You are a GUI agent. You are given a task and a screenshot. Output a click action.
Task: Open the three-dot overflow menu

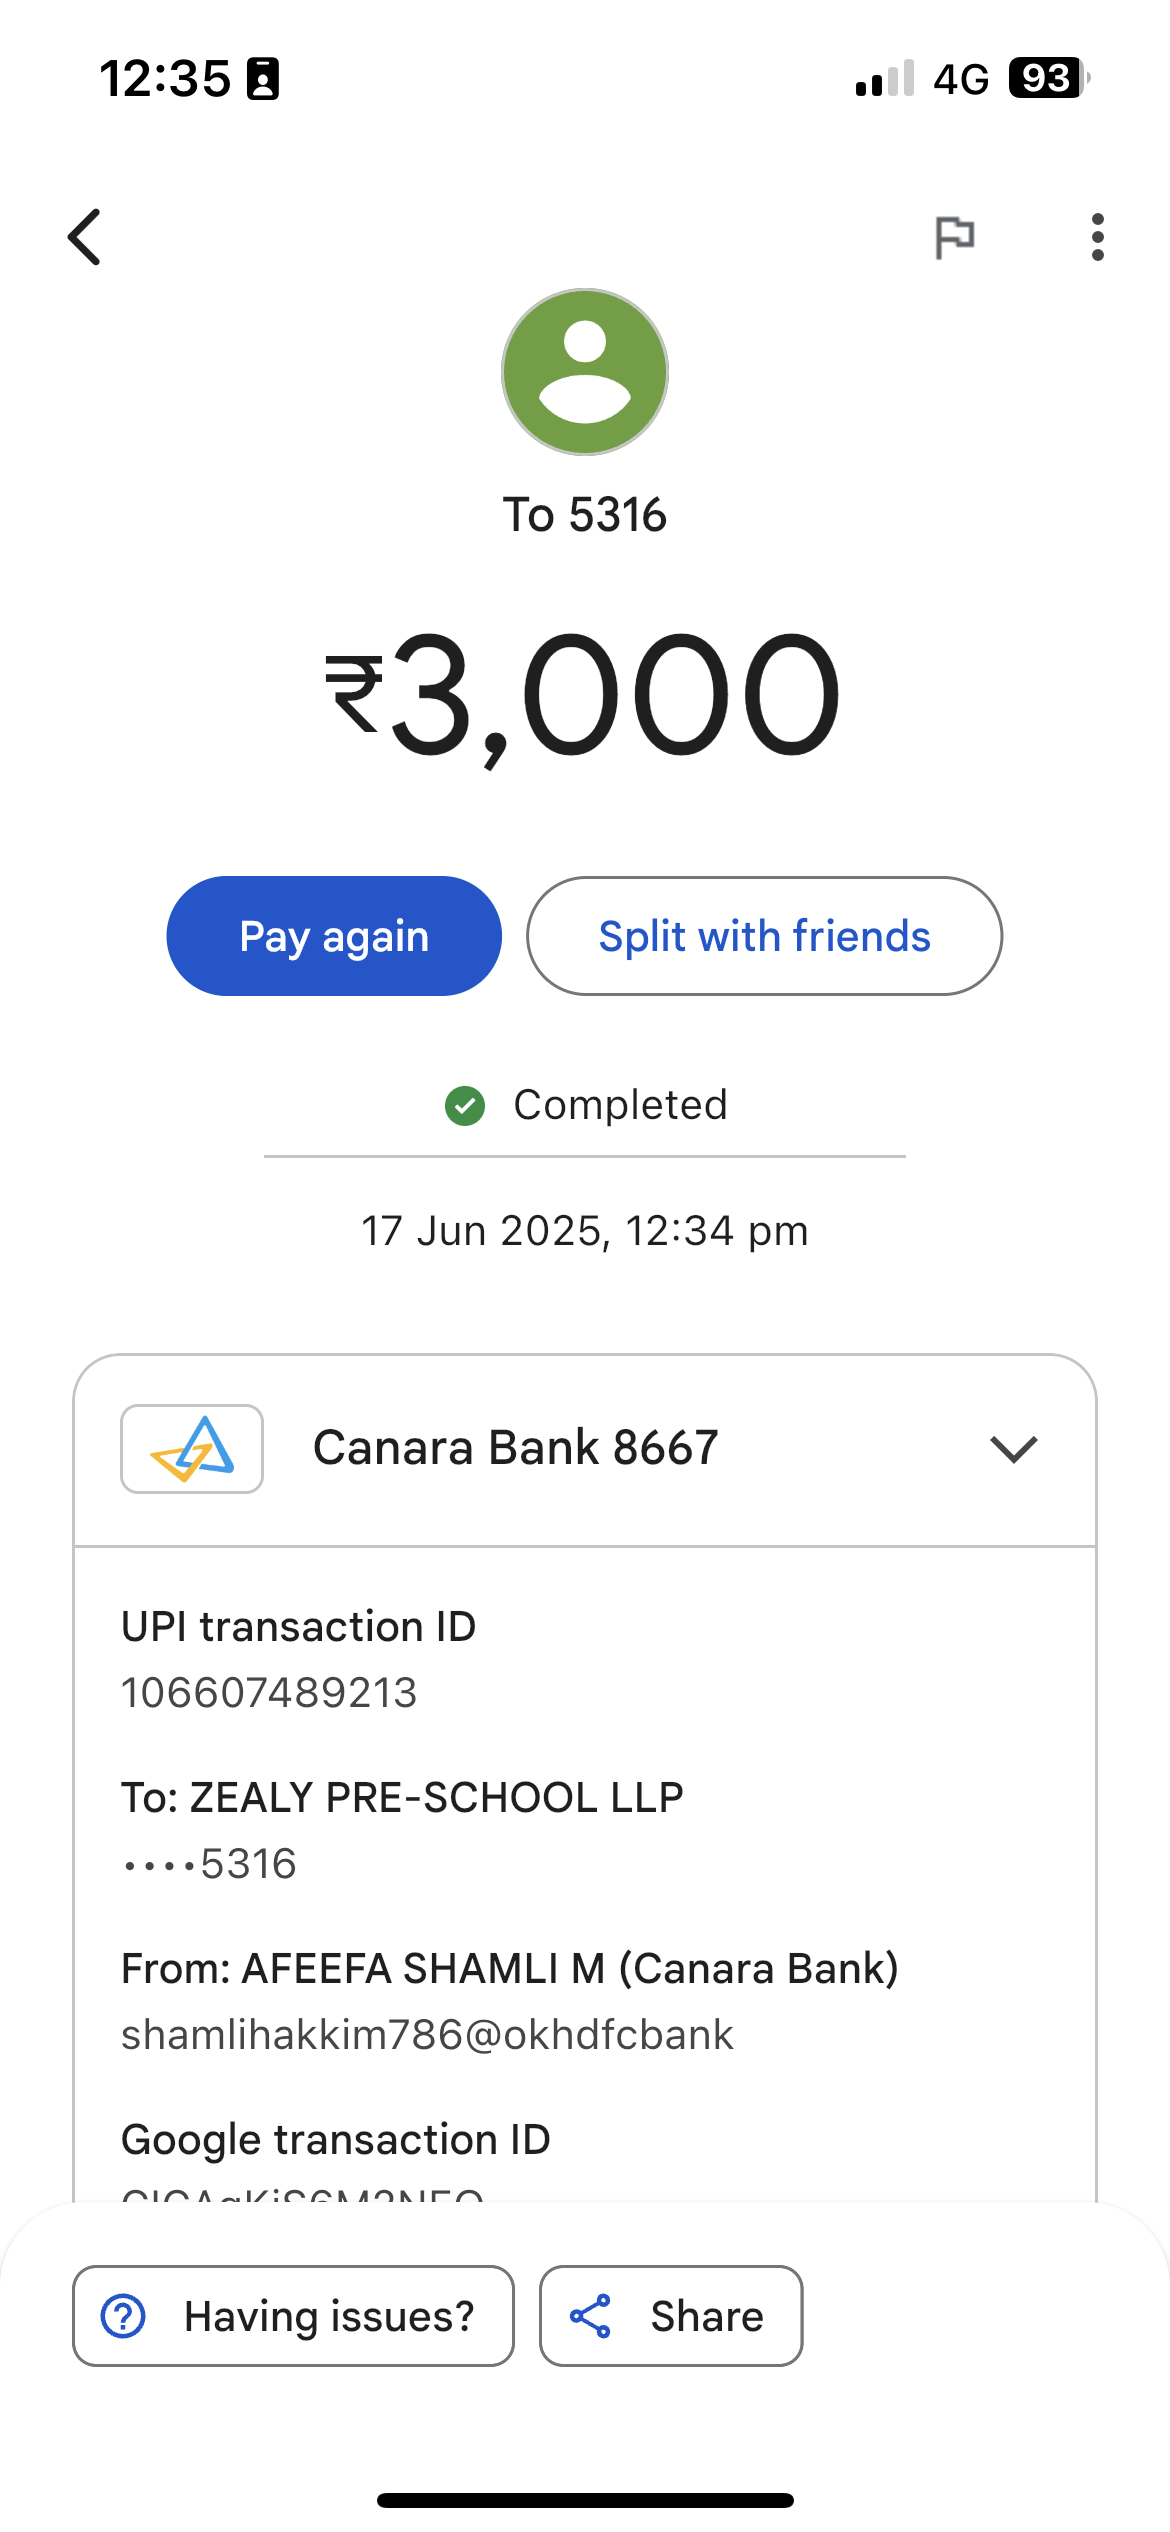pos(1097,237)
